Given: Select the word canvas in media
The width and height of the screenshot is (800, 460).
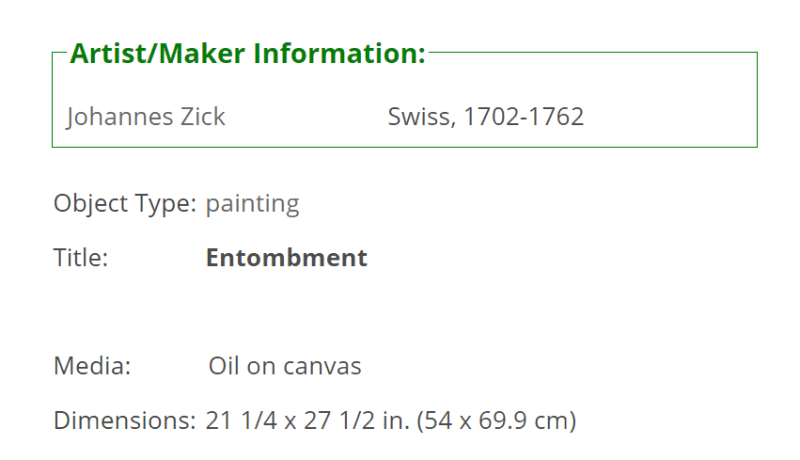Looking at the screenshot, I should pyautogui.click(x=322, y=367).
